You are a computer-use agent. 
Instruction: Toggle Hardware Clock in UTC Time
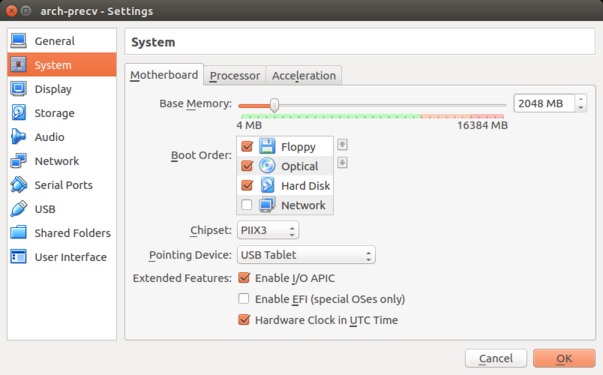(x=244, y=320)
